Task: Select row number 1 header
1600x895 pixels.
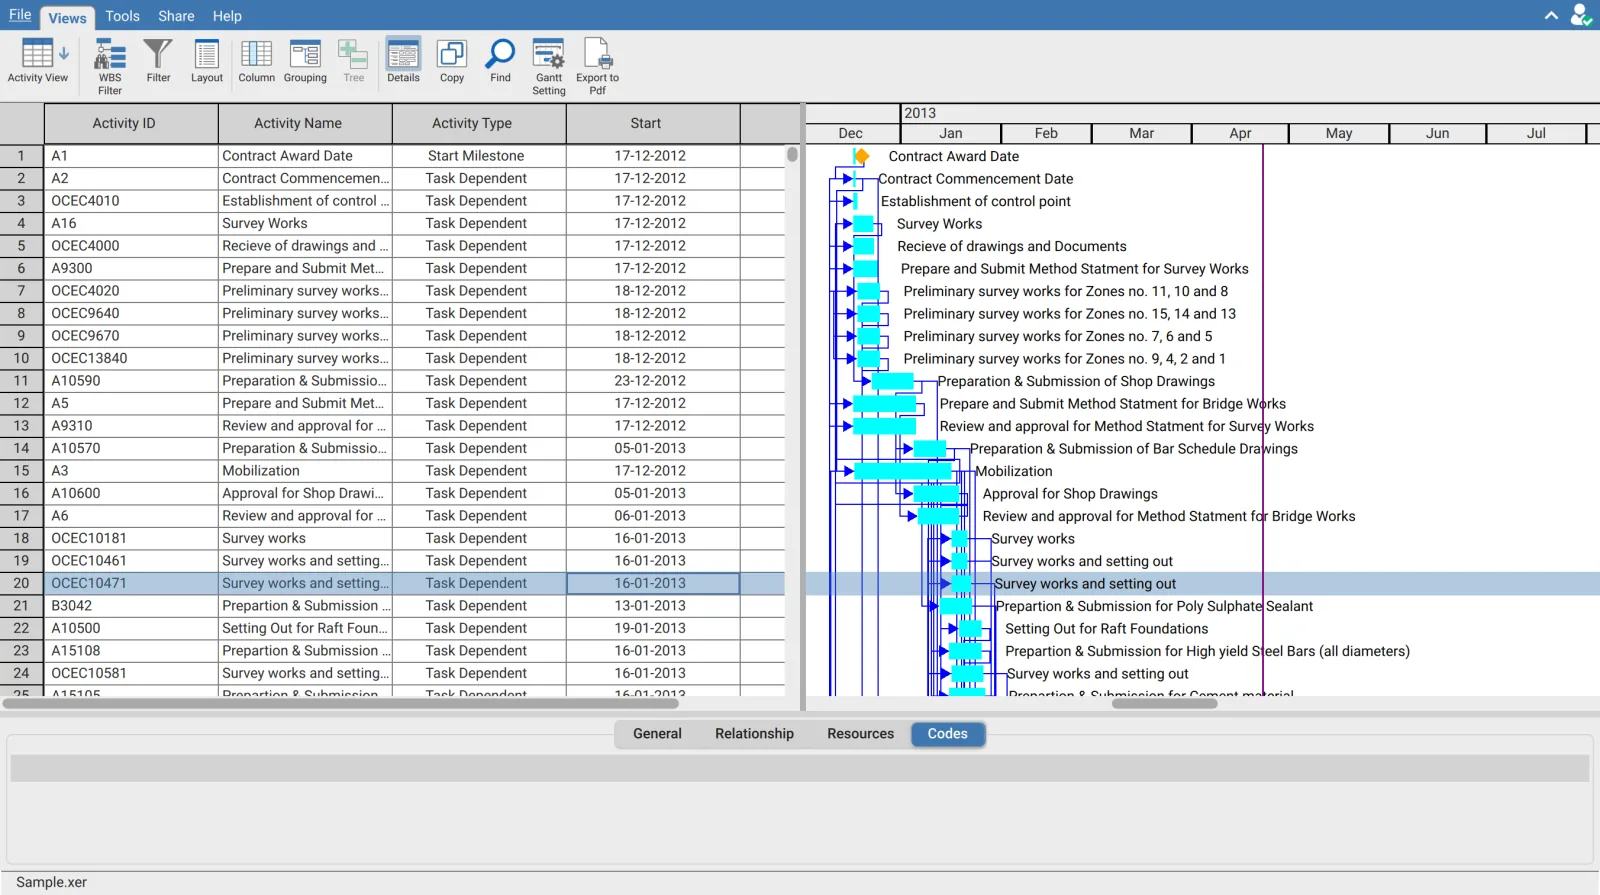Action: coord(22,156)
